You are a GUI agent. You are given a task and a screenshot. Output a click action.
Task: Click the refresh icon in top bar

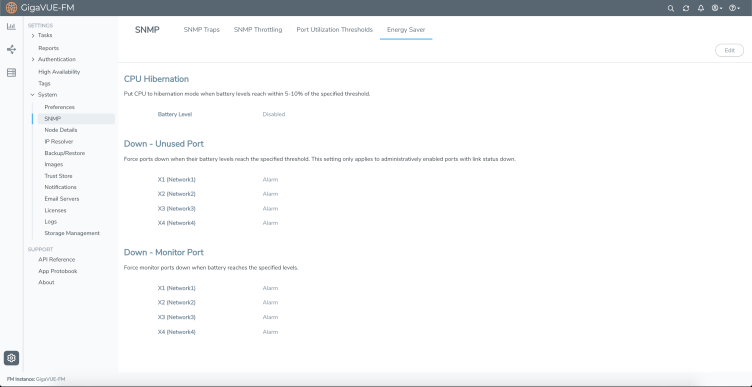686,8
